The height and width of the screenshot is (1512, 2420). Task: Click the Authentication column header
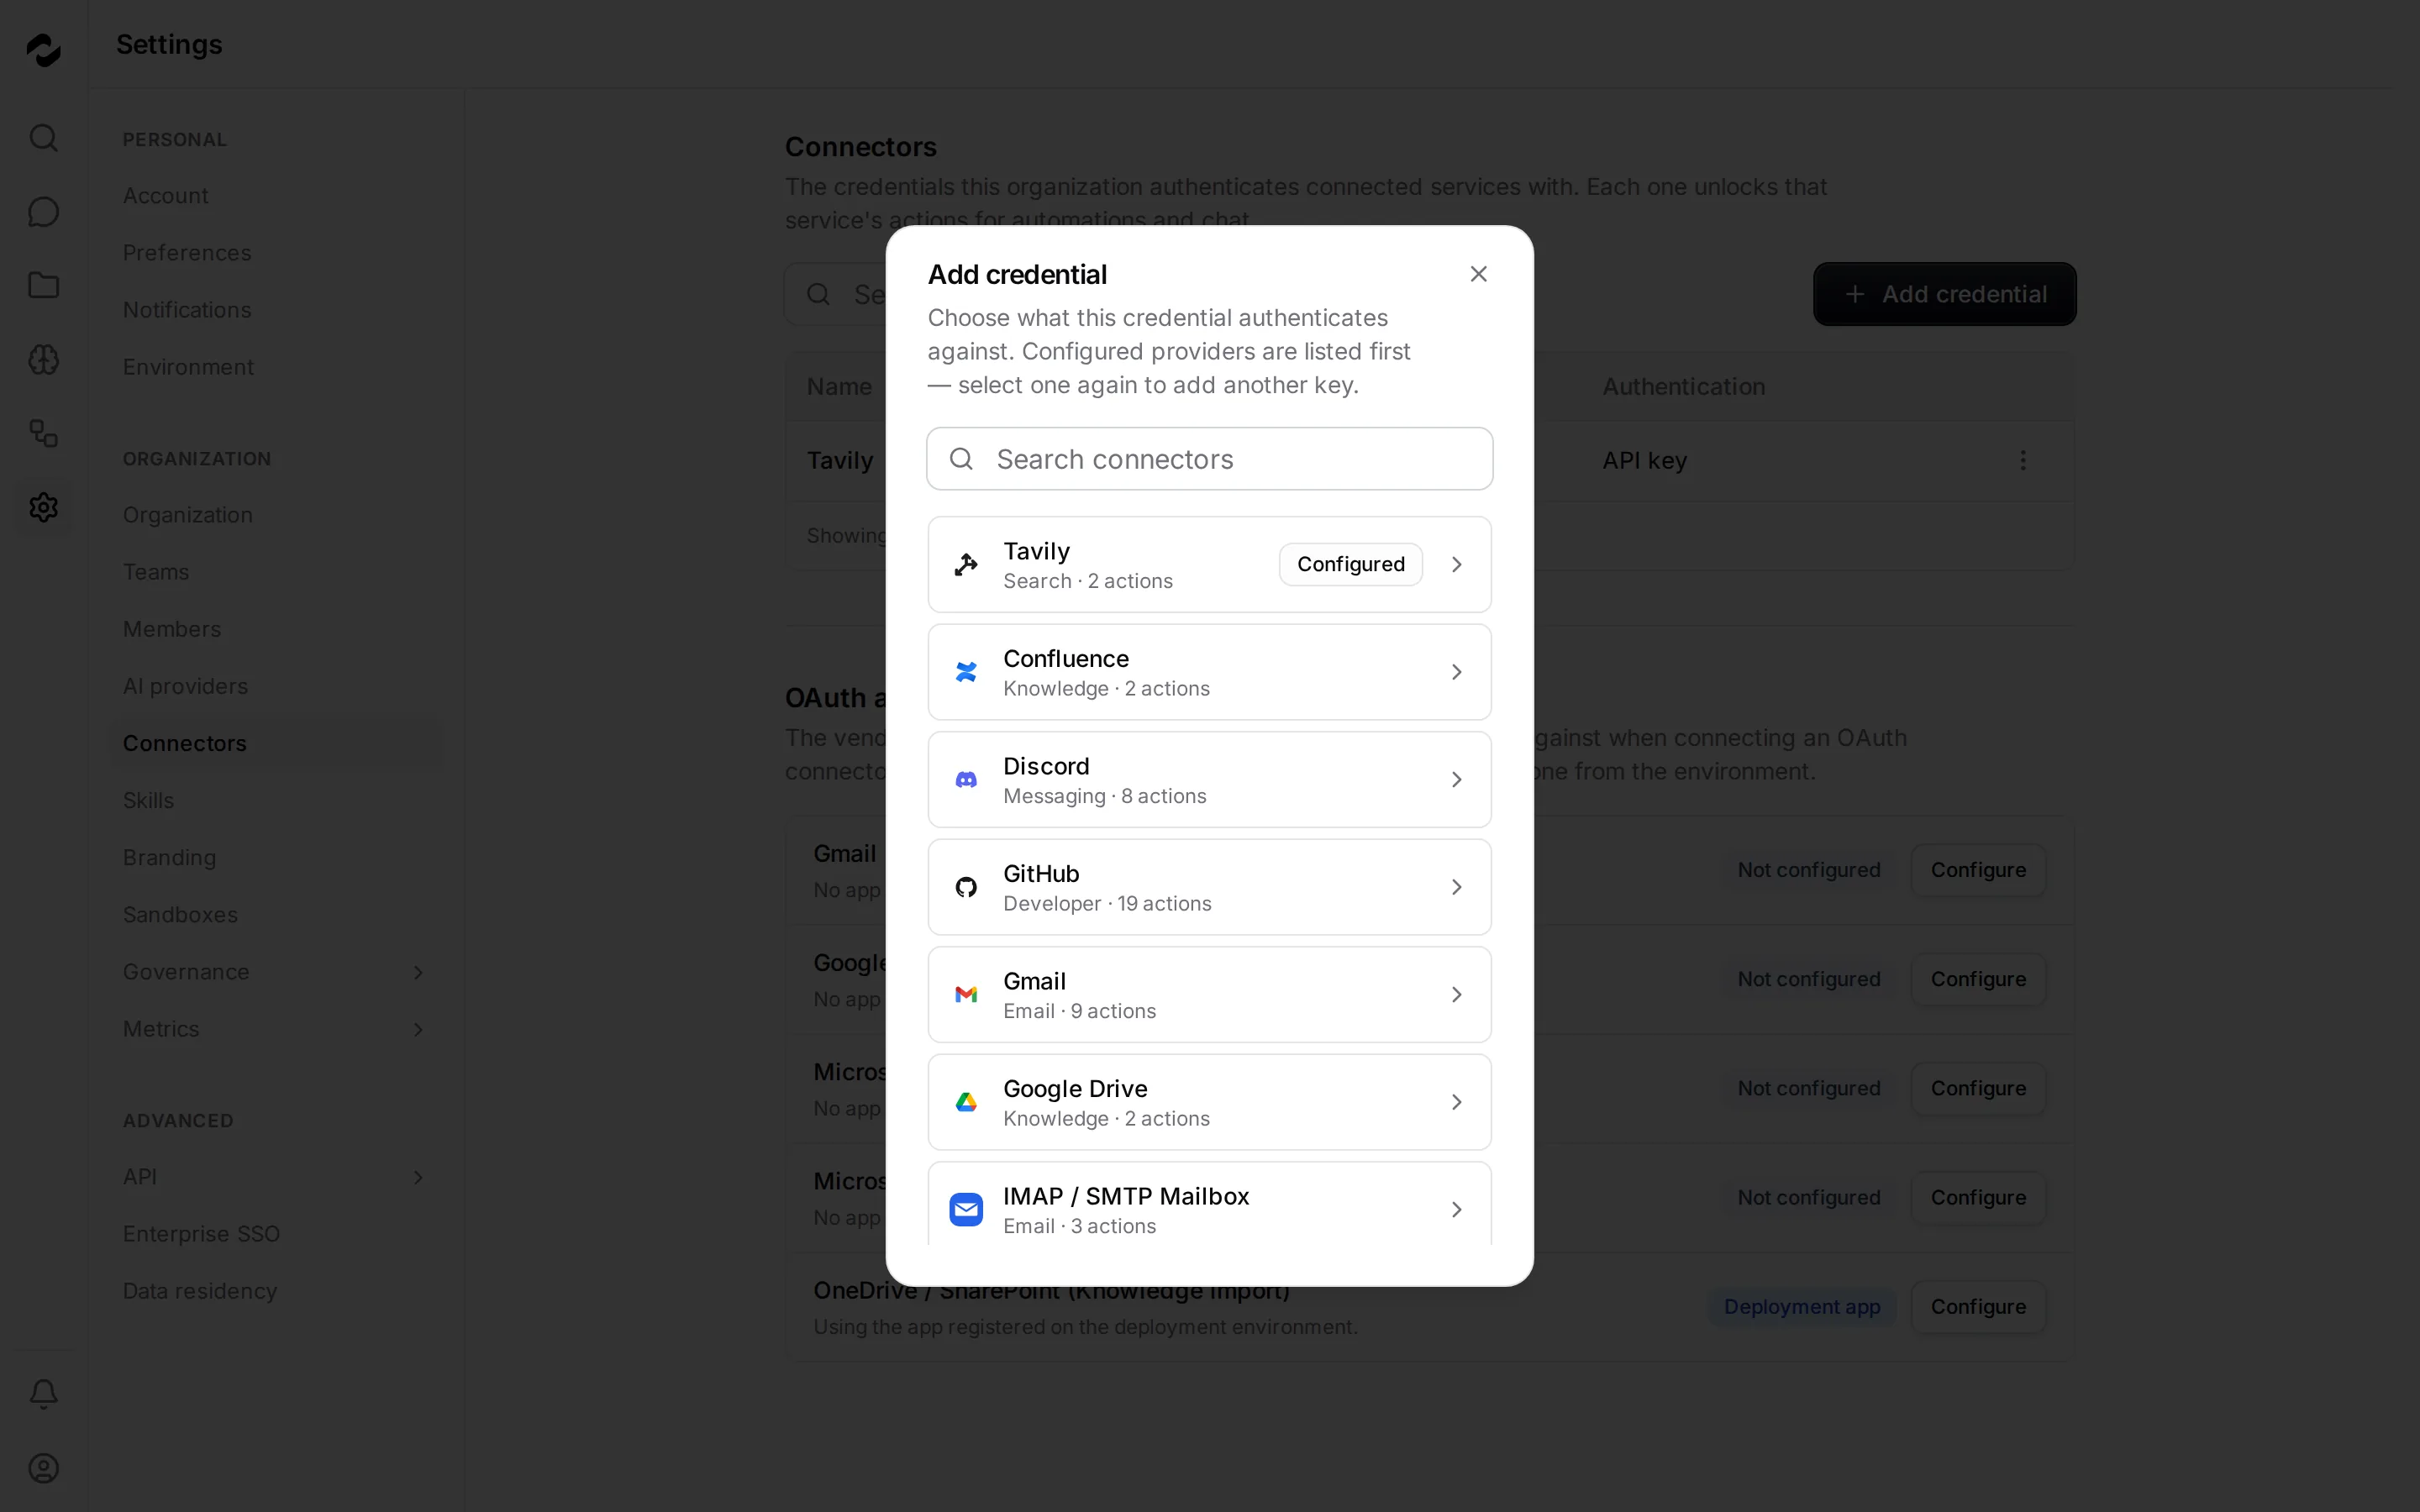tap(1683, 387)
